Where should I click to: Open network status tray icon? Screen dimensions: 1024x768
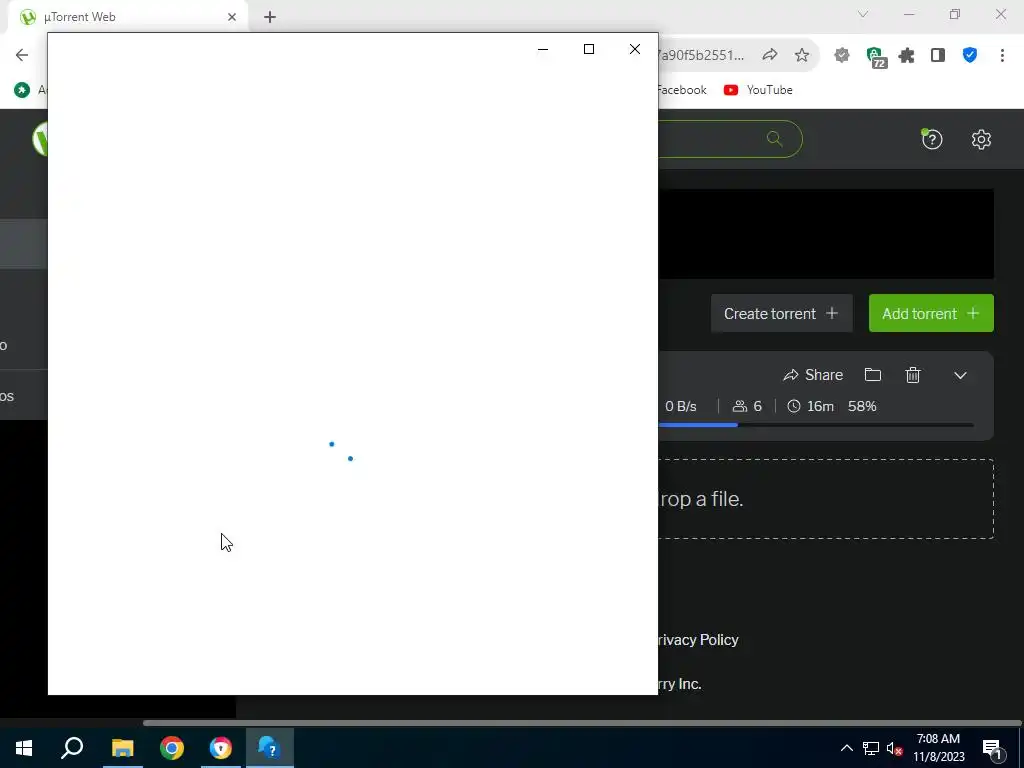[x=871, y=748]
